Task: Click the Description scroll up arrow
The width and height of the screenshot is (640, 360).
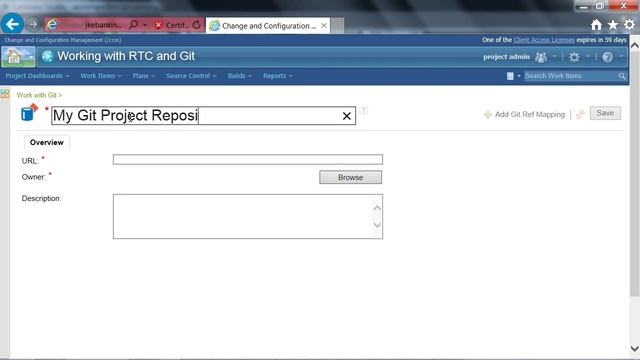Action: 377,208
